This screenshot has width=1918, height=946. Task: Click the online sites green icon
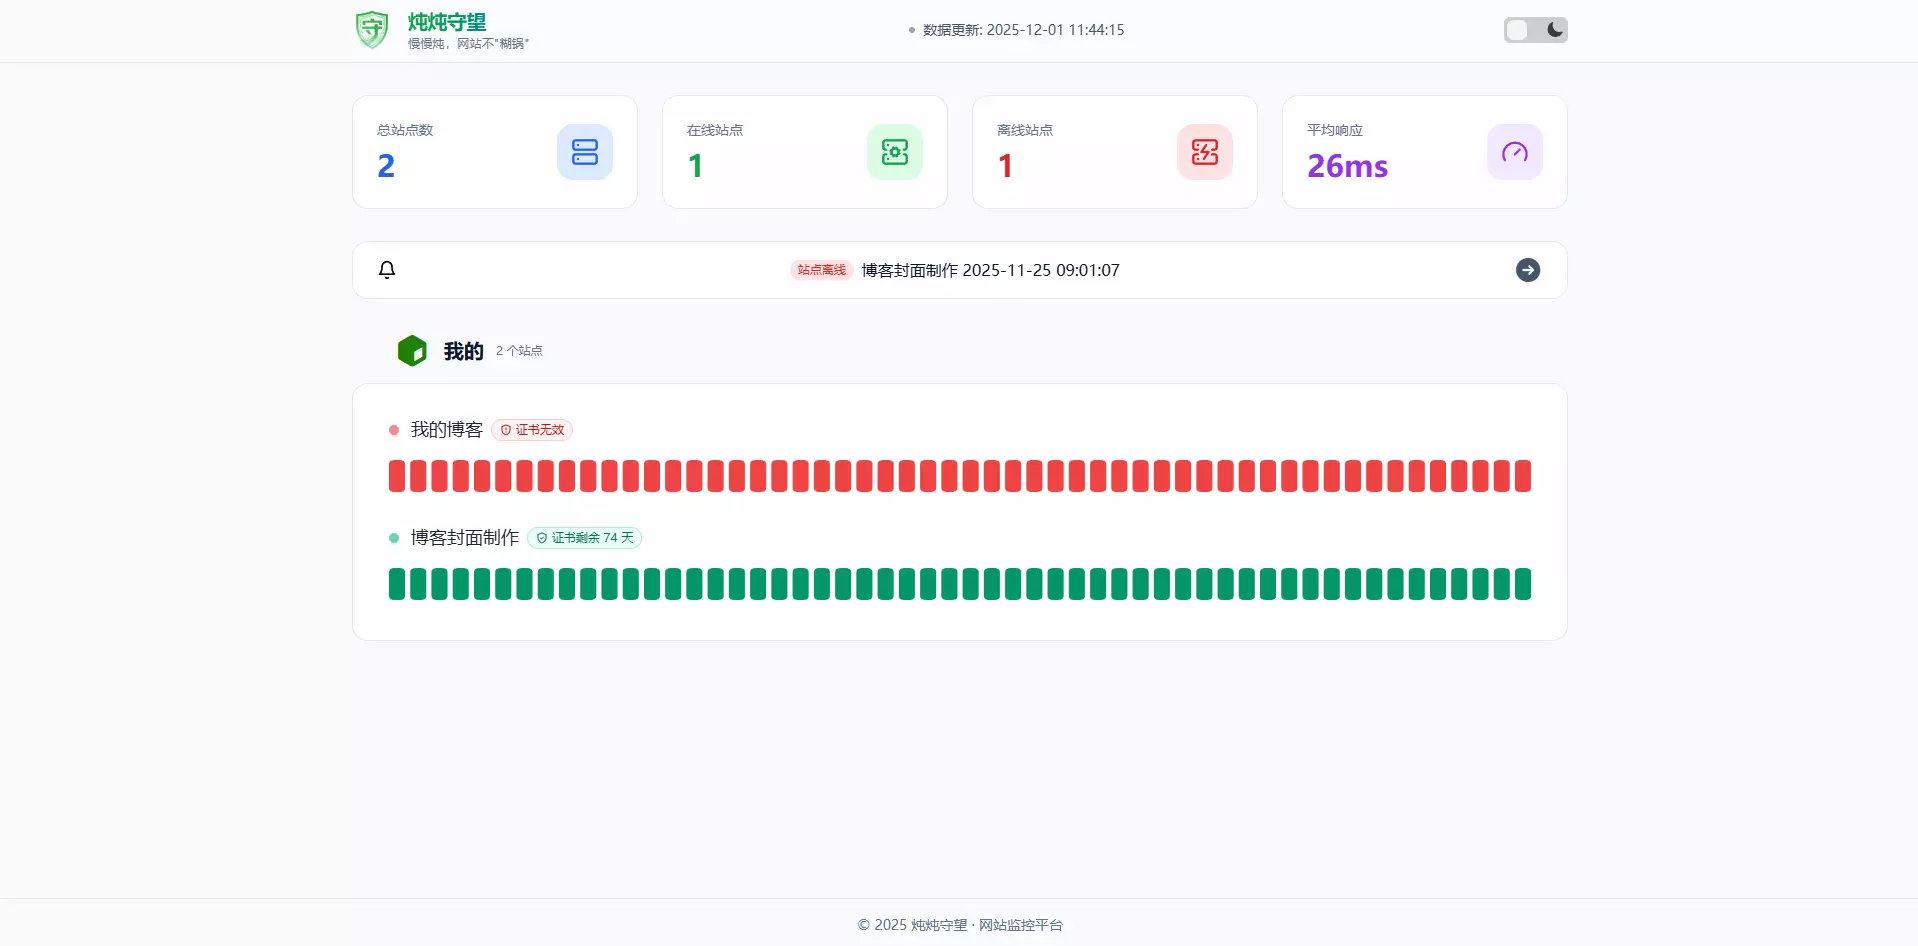[x=894, y=152]
